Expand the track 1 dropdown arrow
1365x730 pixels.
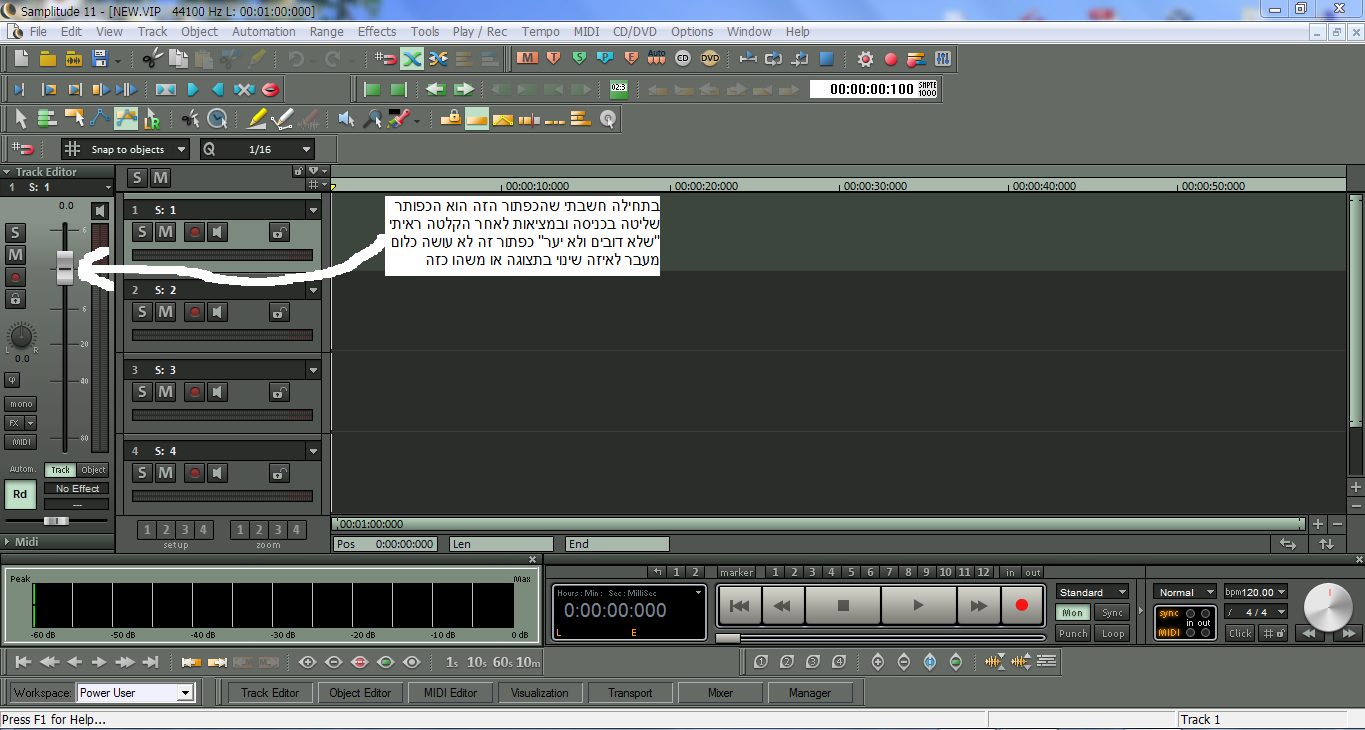313,210
